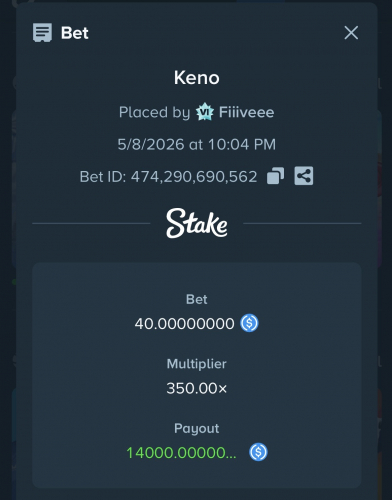Click the date 5/8/2026 at 10:04 PM
Viewport: 392px width, 500px height.
197,144
